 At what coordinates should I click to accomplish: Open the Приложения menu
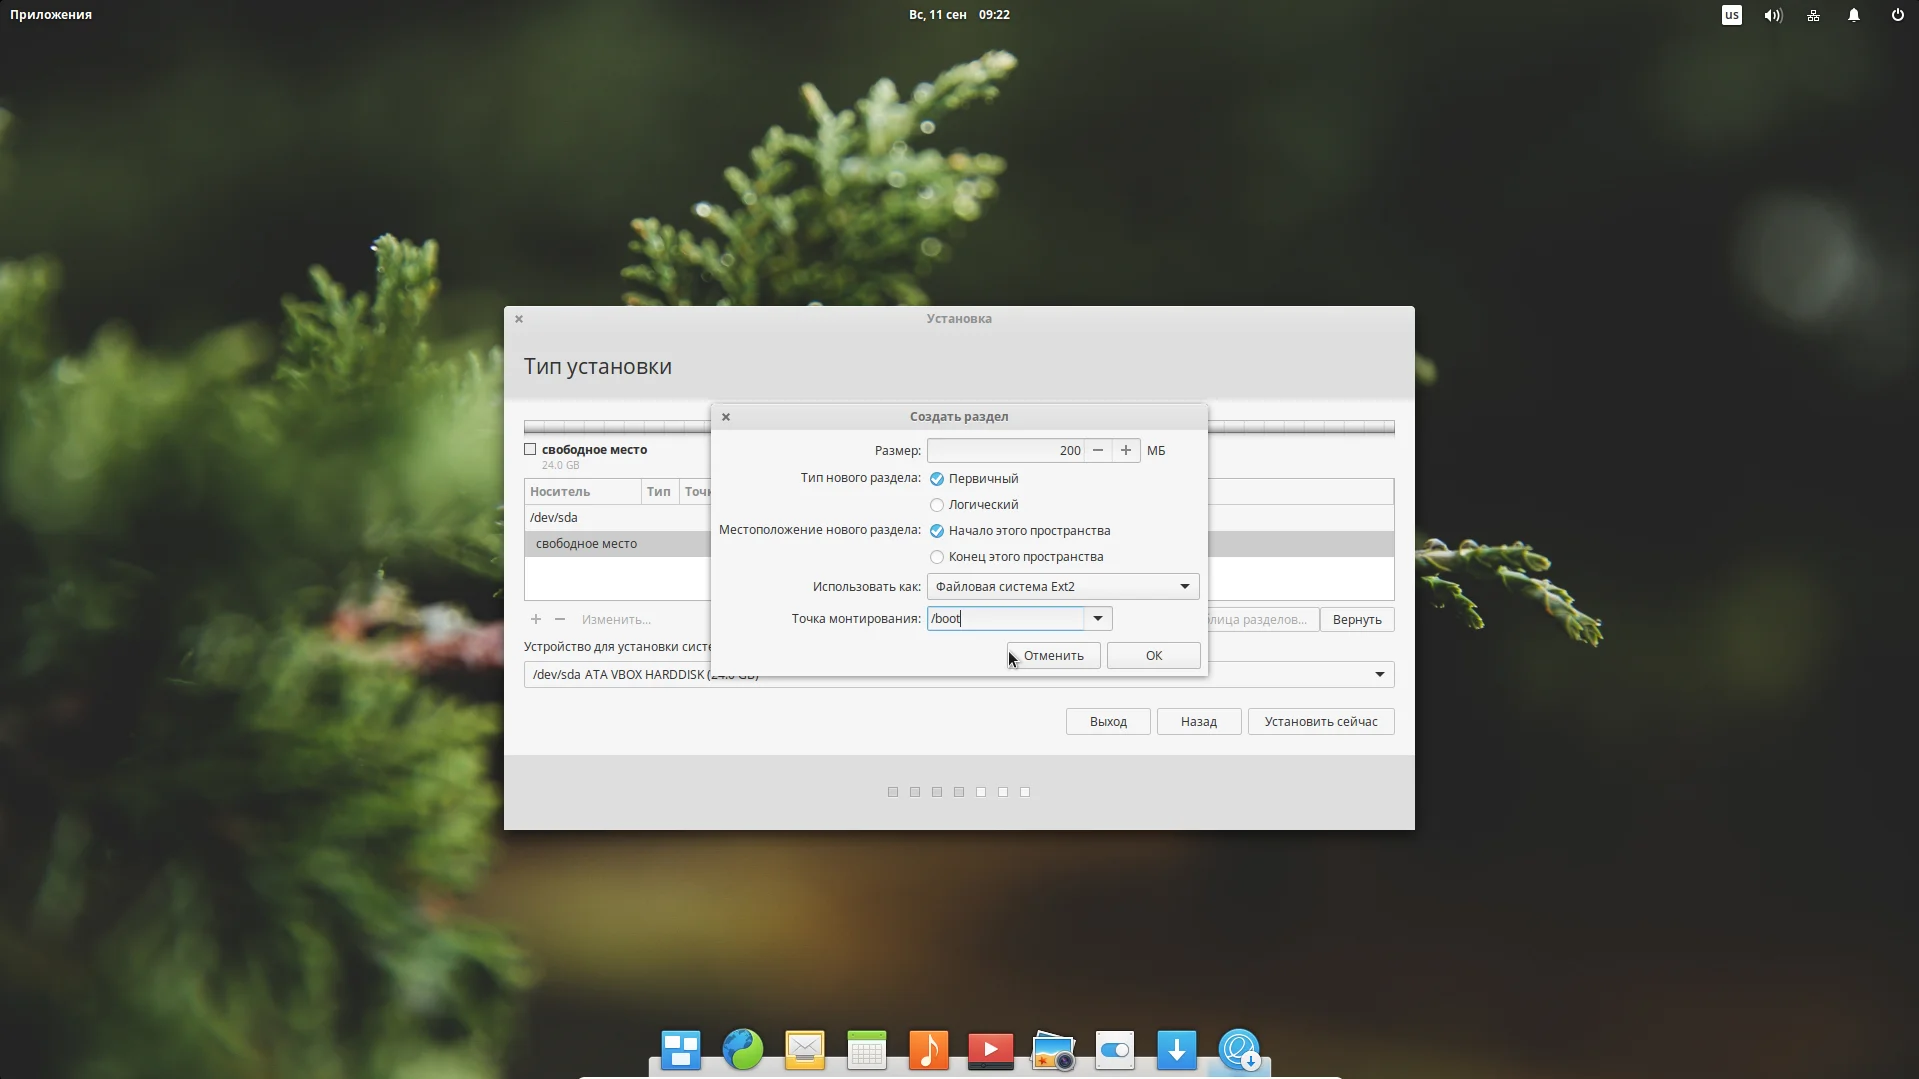pos(51,15)
